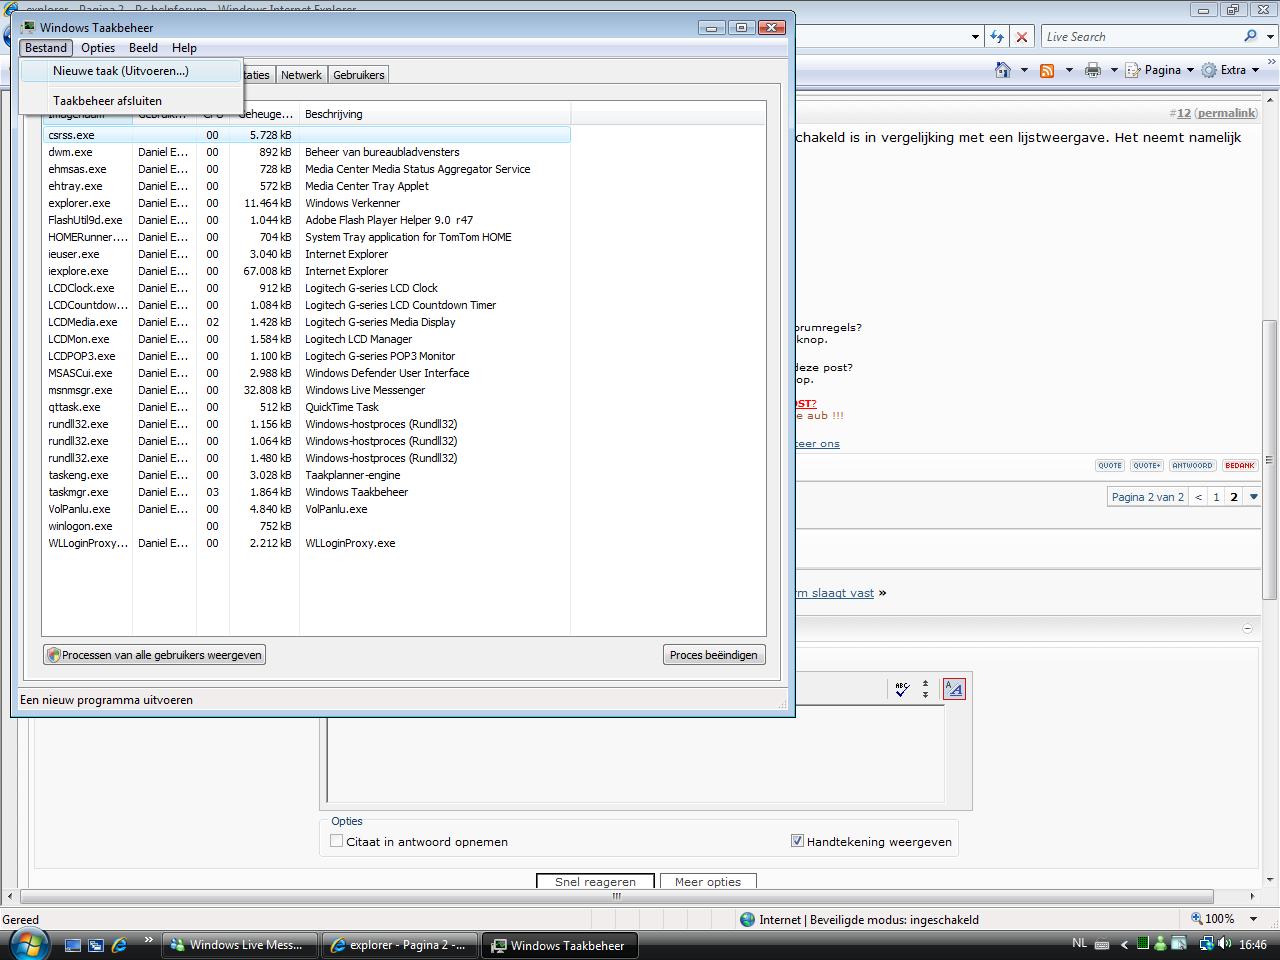This screenshot has height=960, width=1280.
Task: Open the Home button dropdown arrow
Action: (x=1024, y=70)
